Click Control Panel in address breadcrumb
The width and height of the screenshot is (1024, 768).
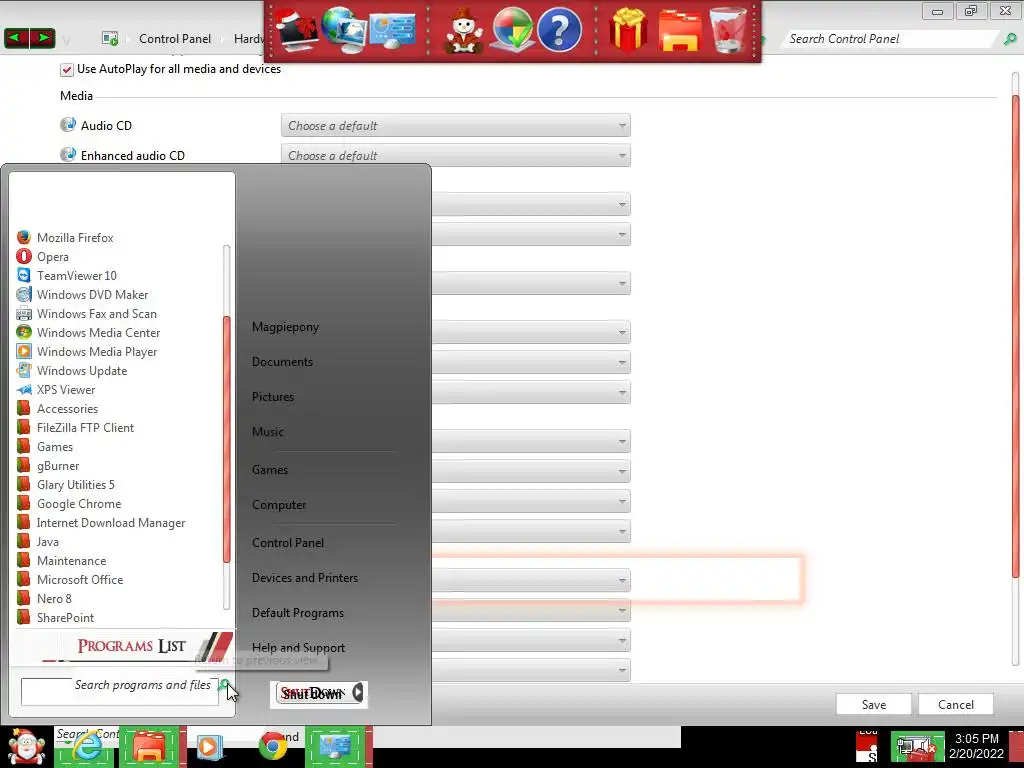click(x=175, y=39)
